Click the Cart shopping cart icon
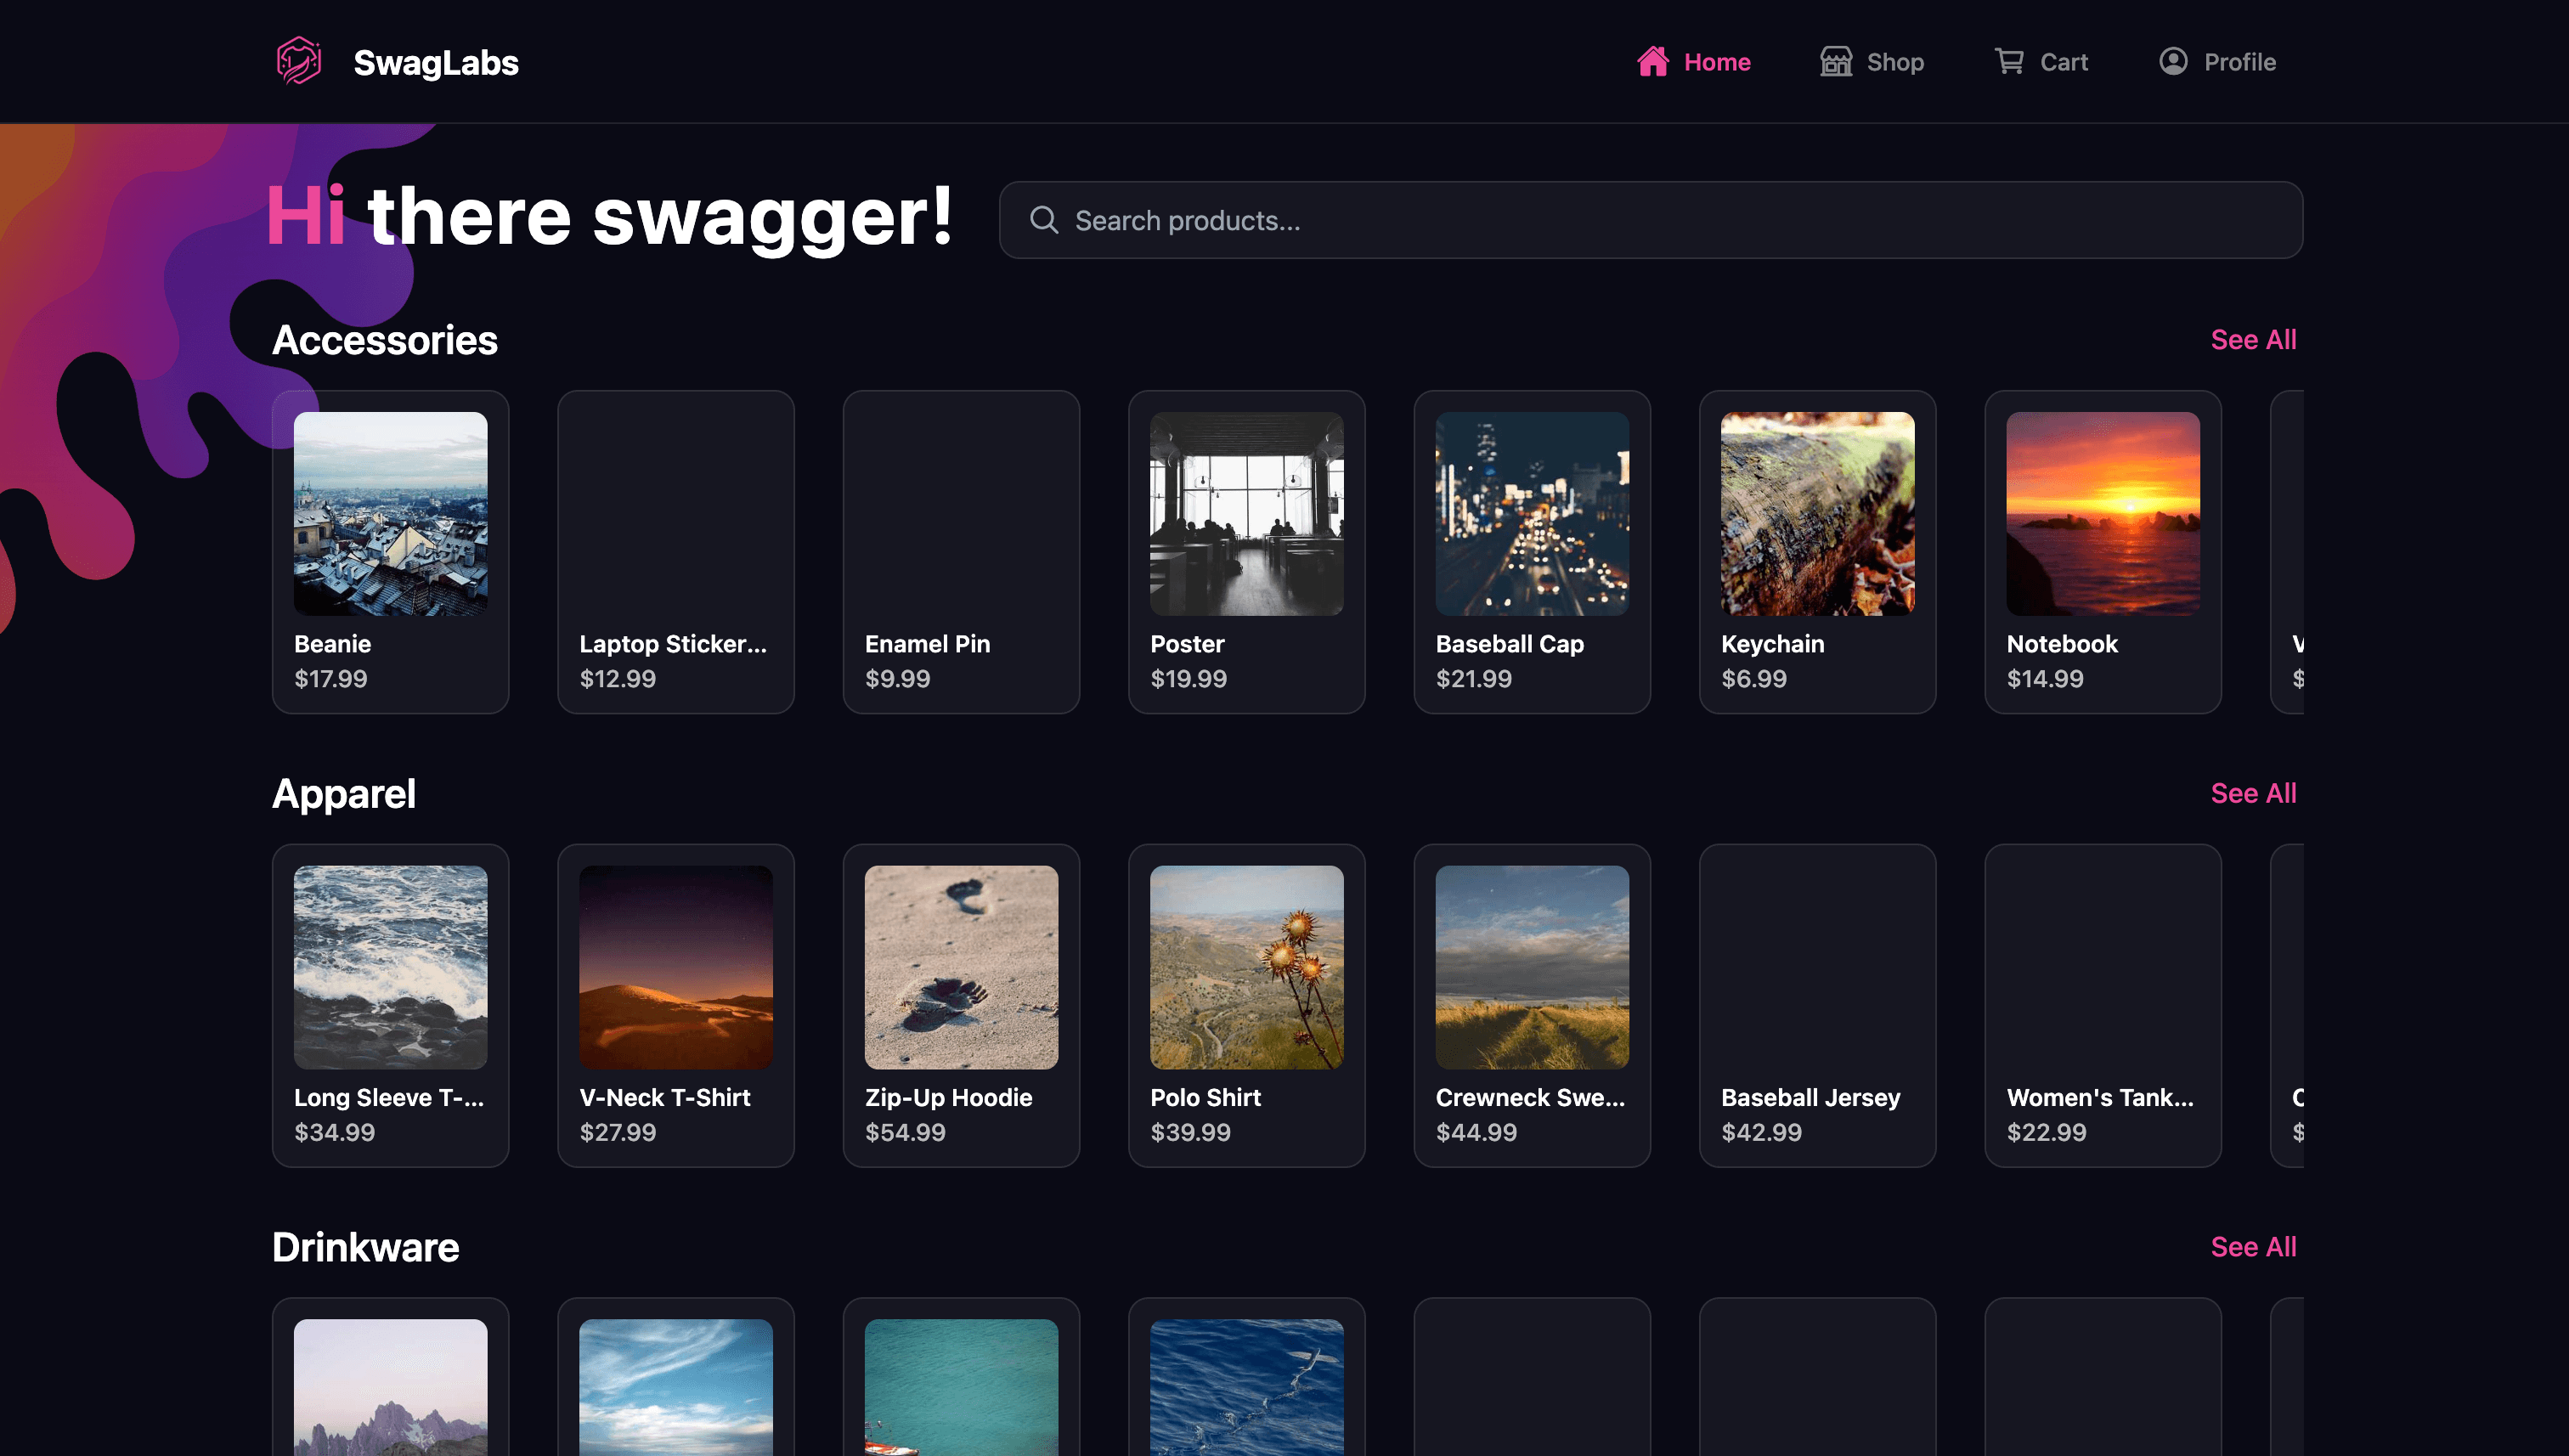The height and width of the screenshot is (1456, 2569). pyautogui.click(x=2009, y=61)
